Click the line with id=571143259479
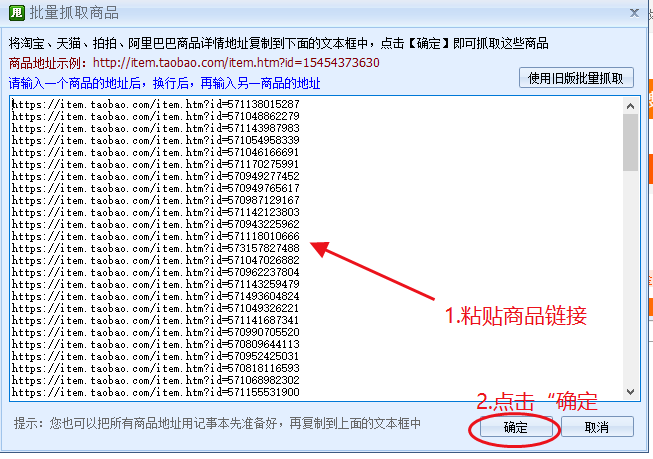 (x=156, y=284)
